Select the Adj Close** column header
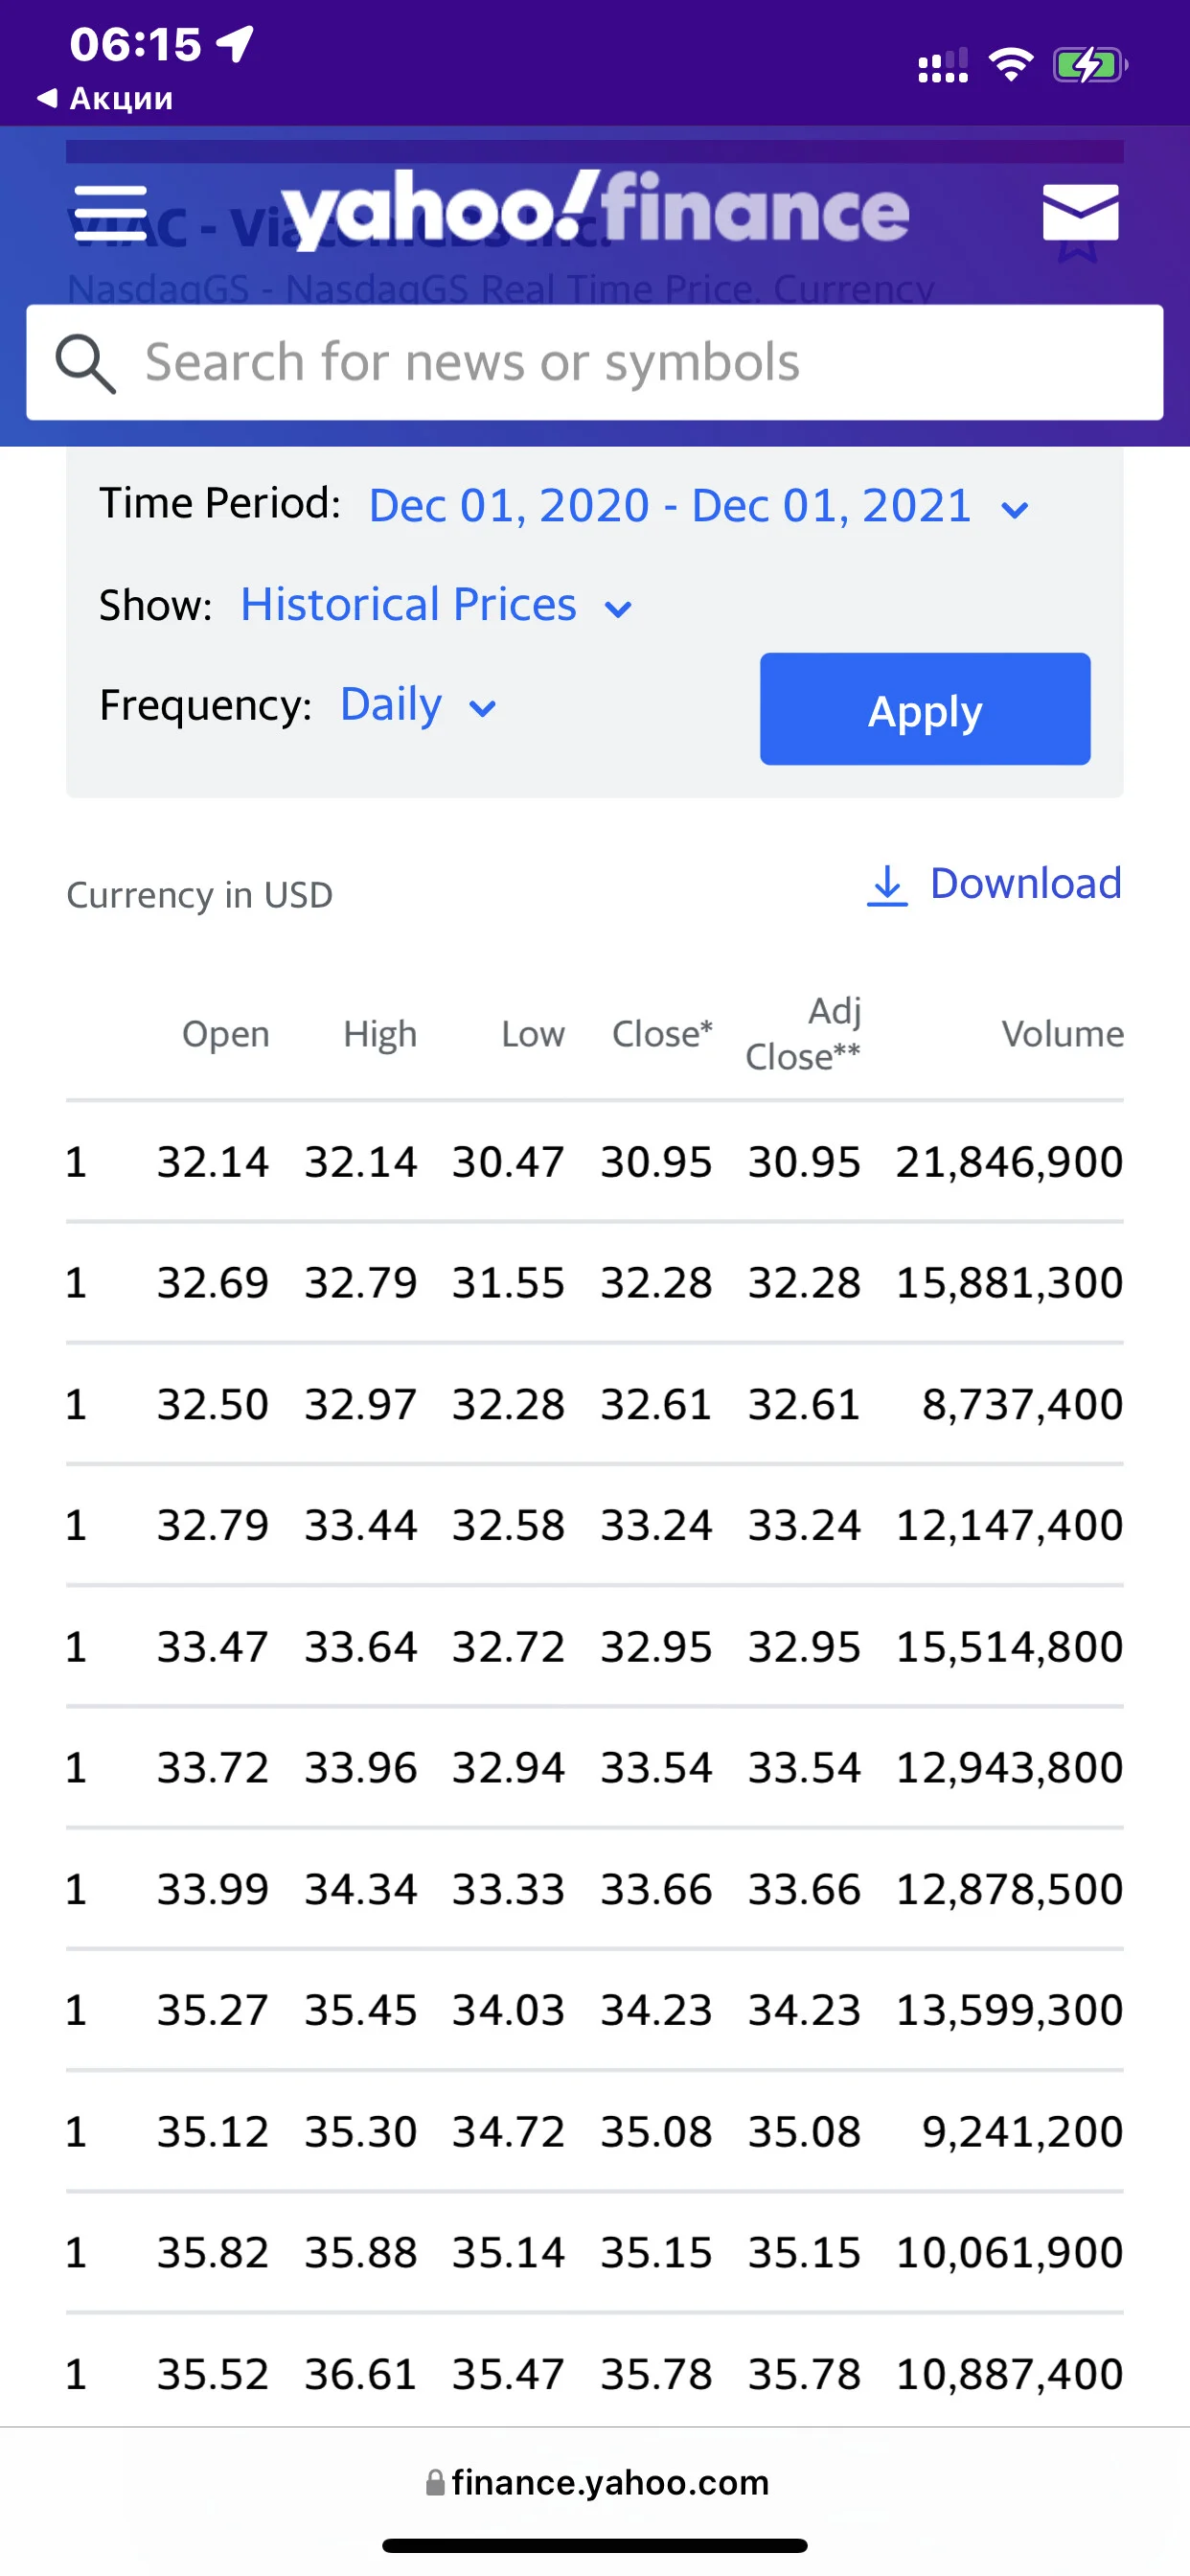1190x2576 pixels. (803, 1034)
